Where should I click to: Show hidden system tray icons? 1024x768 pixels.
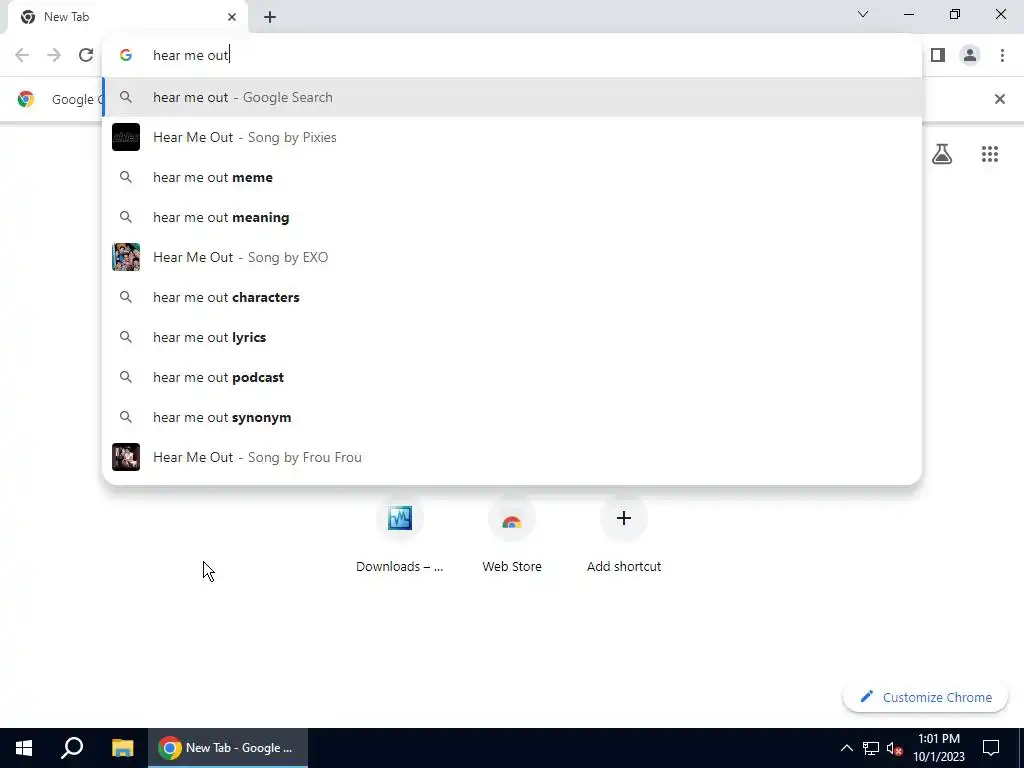[x=846, y=748]
